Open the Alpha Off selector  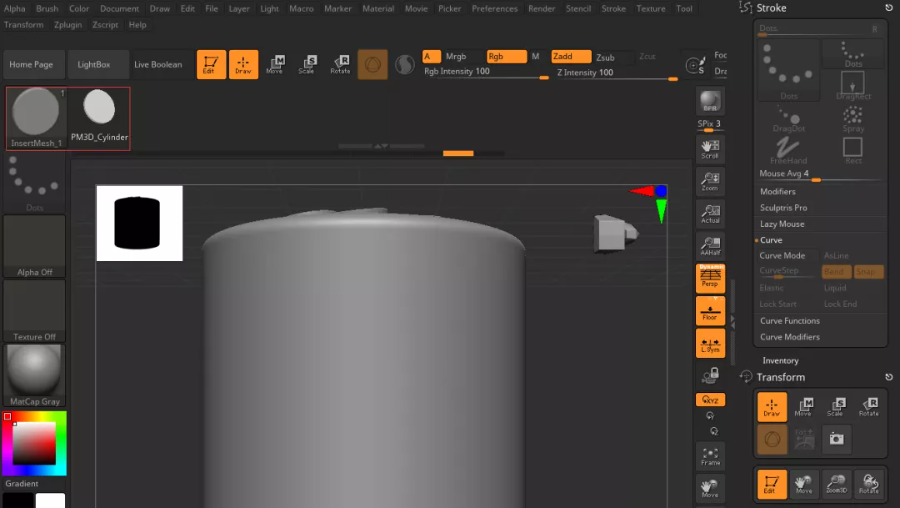coord(34,247)
